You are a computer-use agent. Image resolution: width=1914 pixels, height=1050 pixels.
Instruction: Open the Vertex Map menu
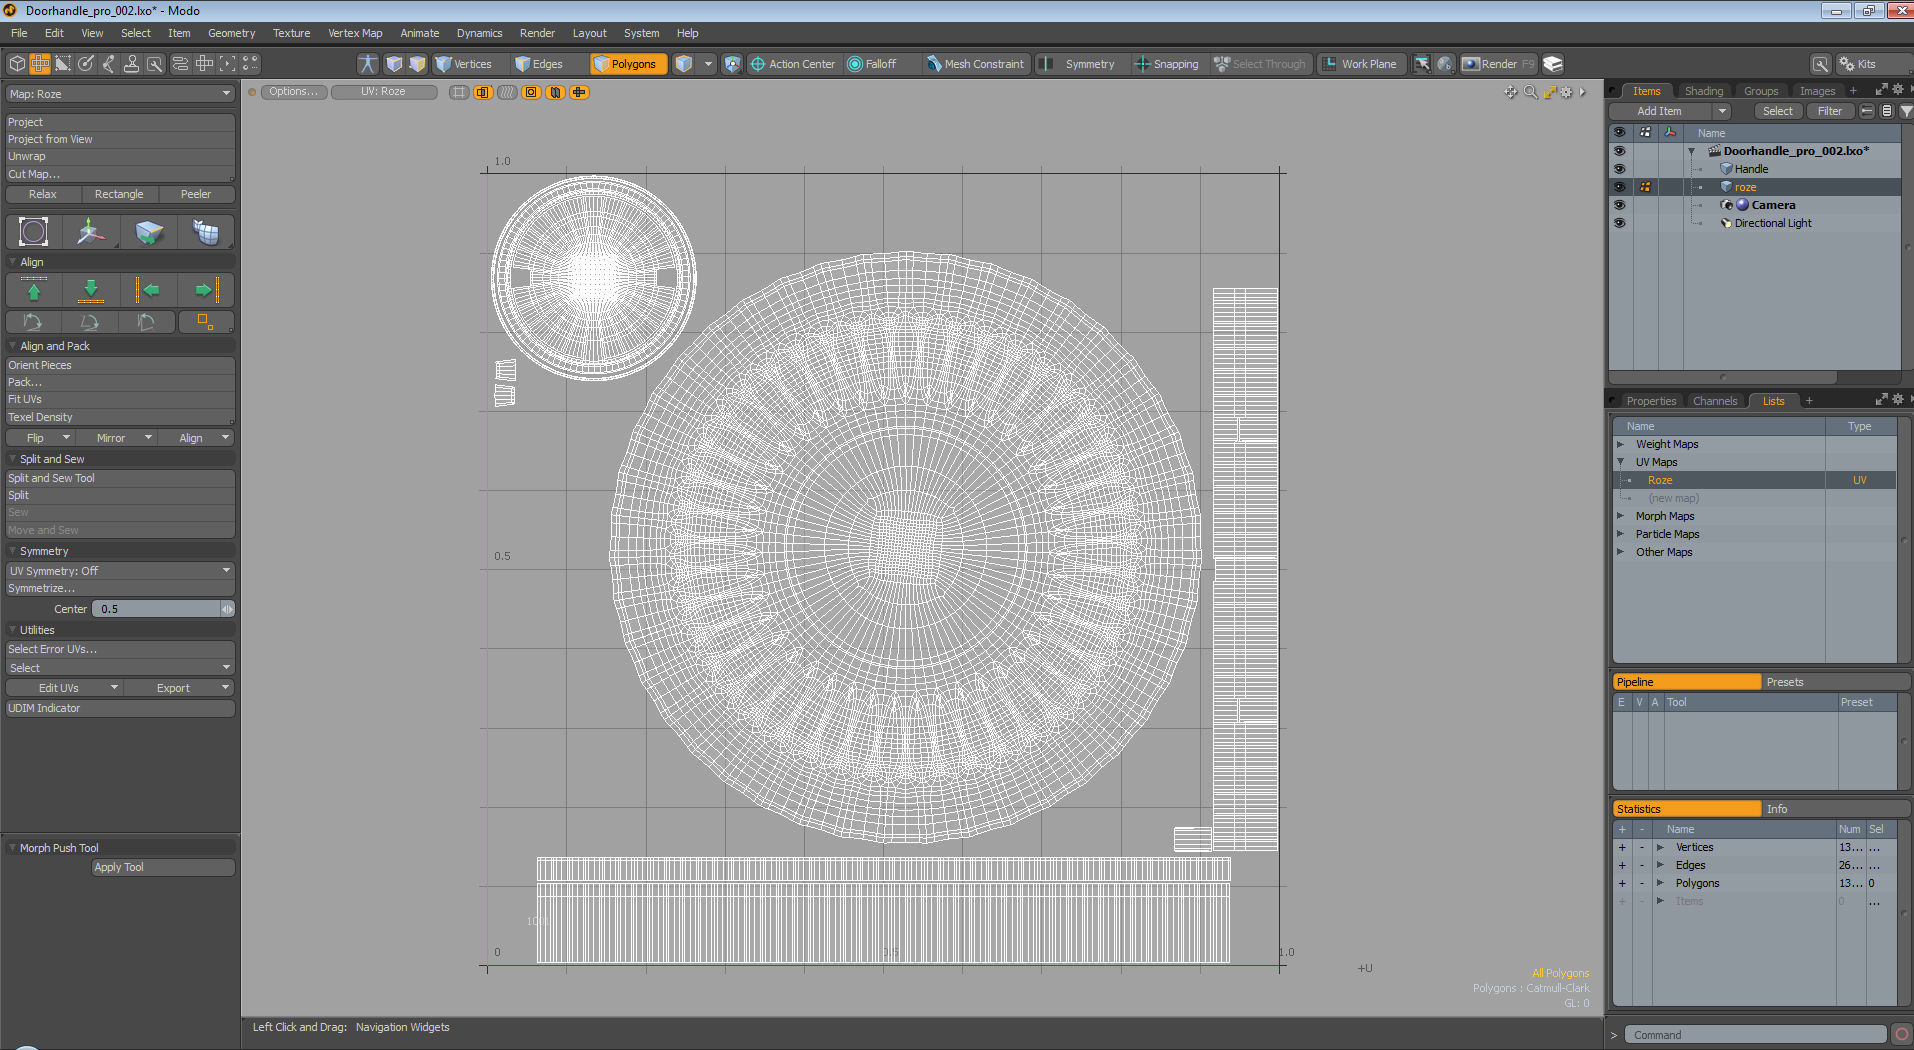coord(355,33)
